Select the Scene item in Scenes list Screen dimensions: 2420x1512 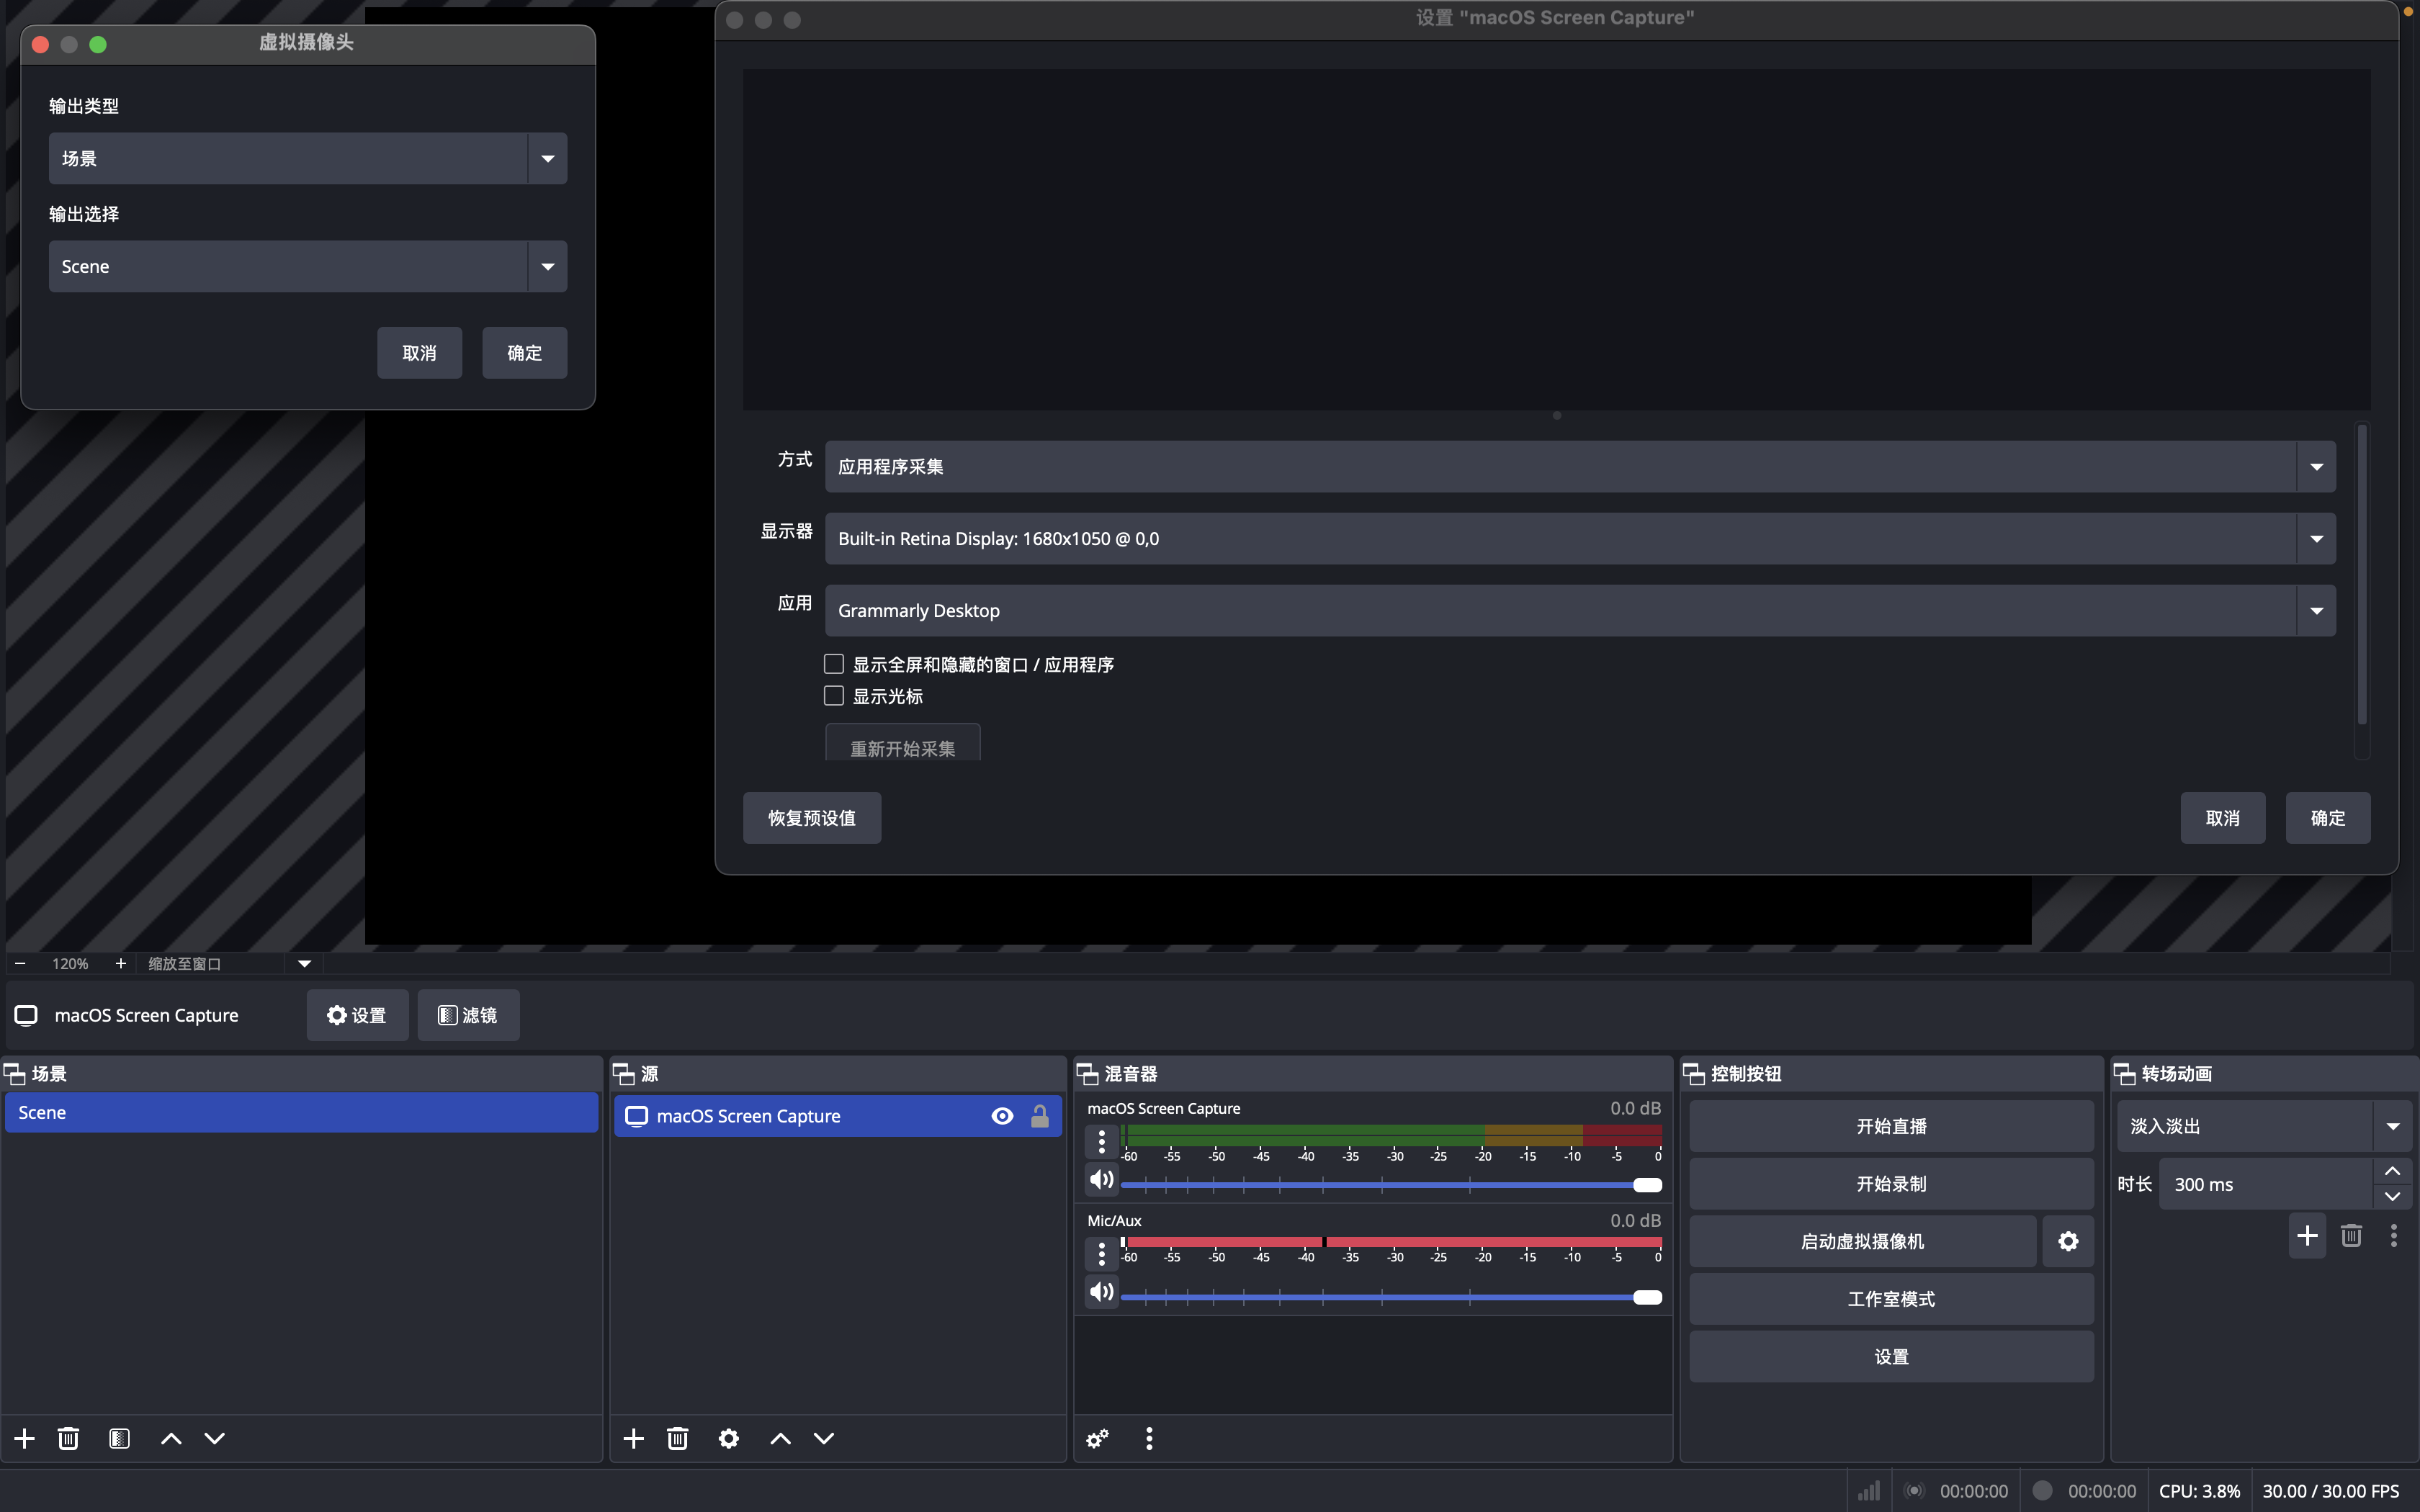(300, 1113)
